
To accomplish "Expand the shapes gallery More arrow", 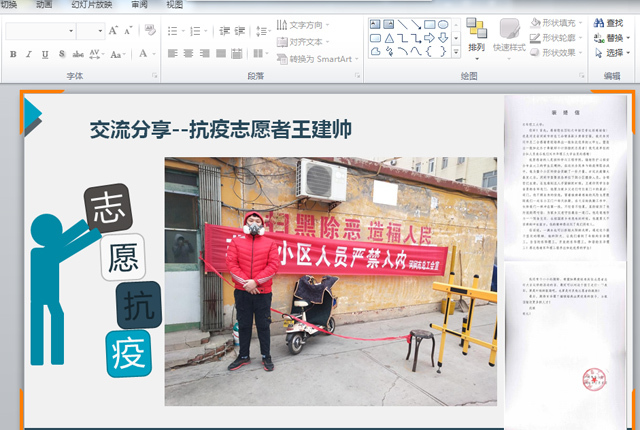I will pos(456,51).
